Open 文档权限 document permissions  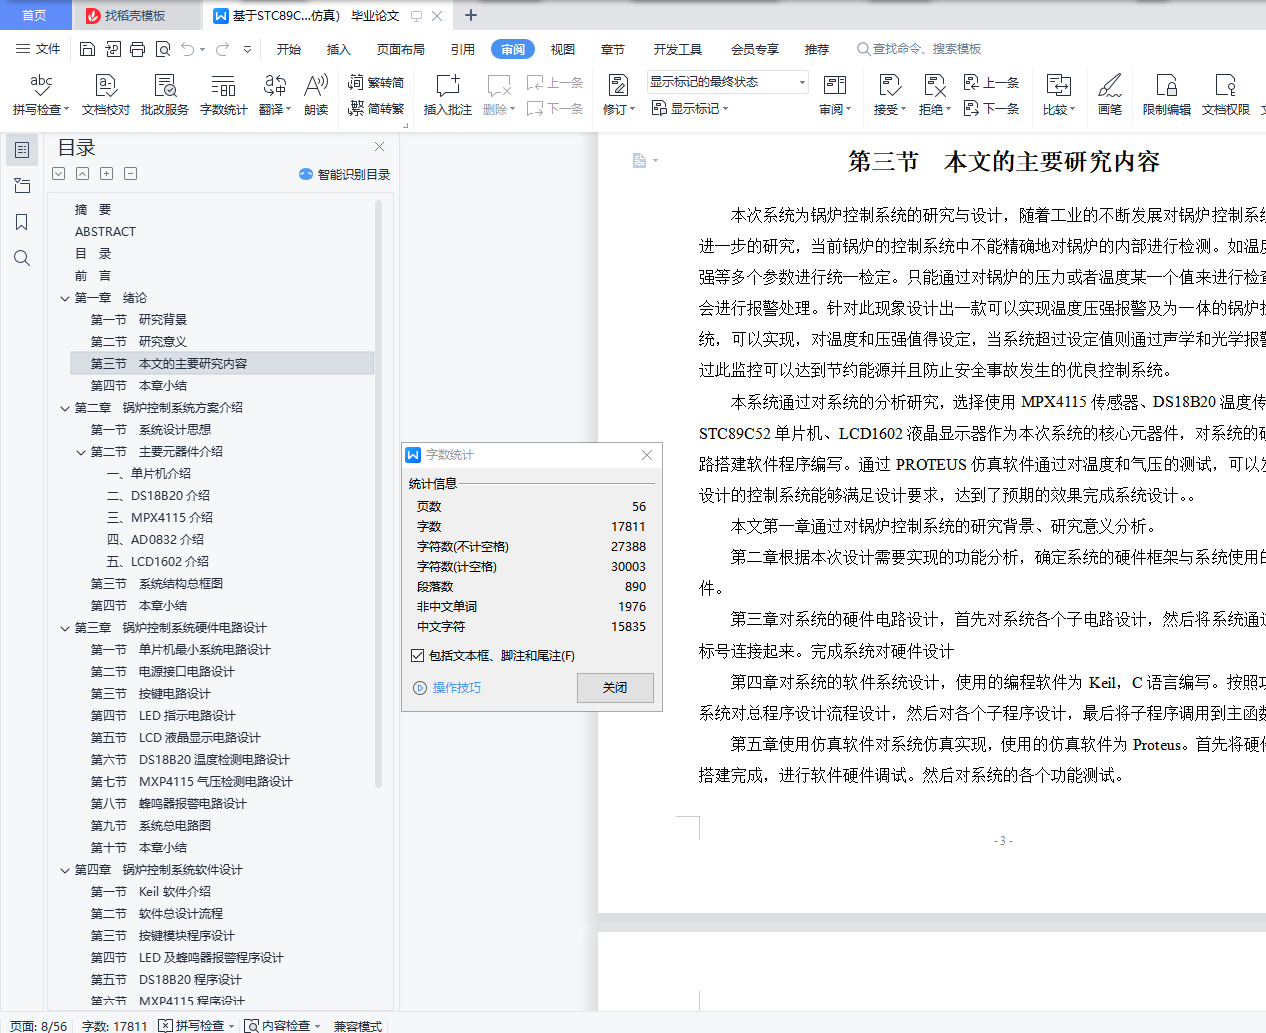coord(1226,95)
